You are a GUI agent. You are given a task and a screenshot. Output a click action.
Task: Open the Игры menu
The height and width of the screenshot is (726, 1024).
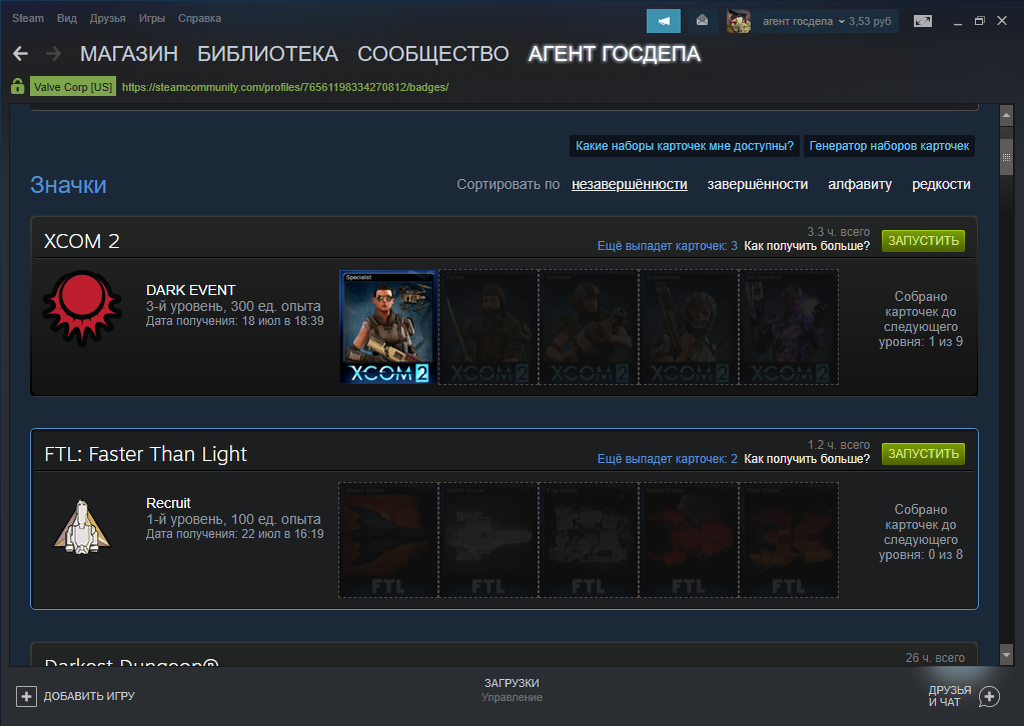point(152,18)
